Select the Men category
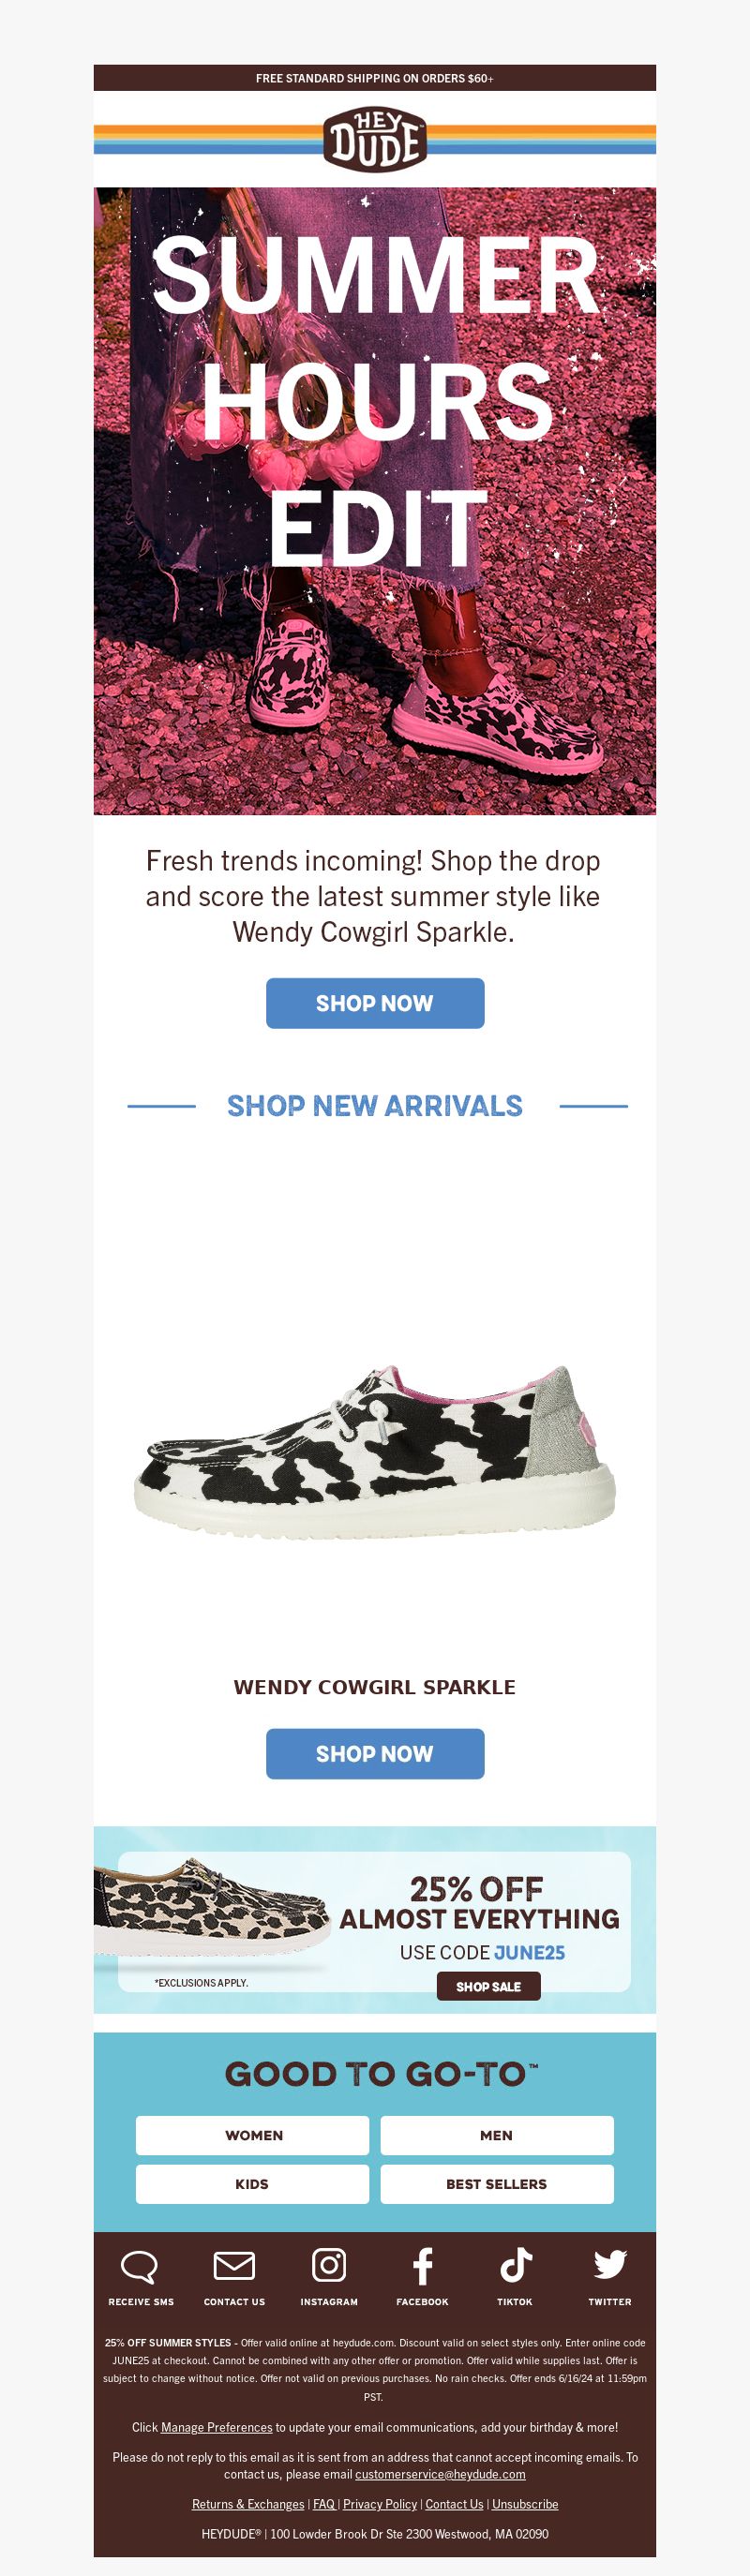The width and height of the screenshot is (750, 2576). (497, 2135)
